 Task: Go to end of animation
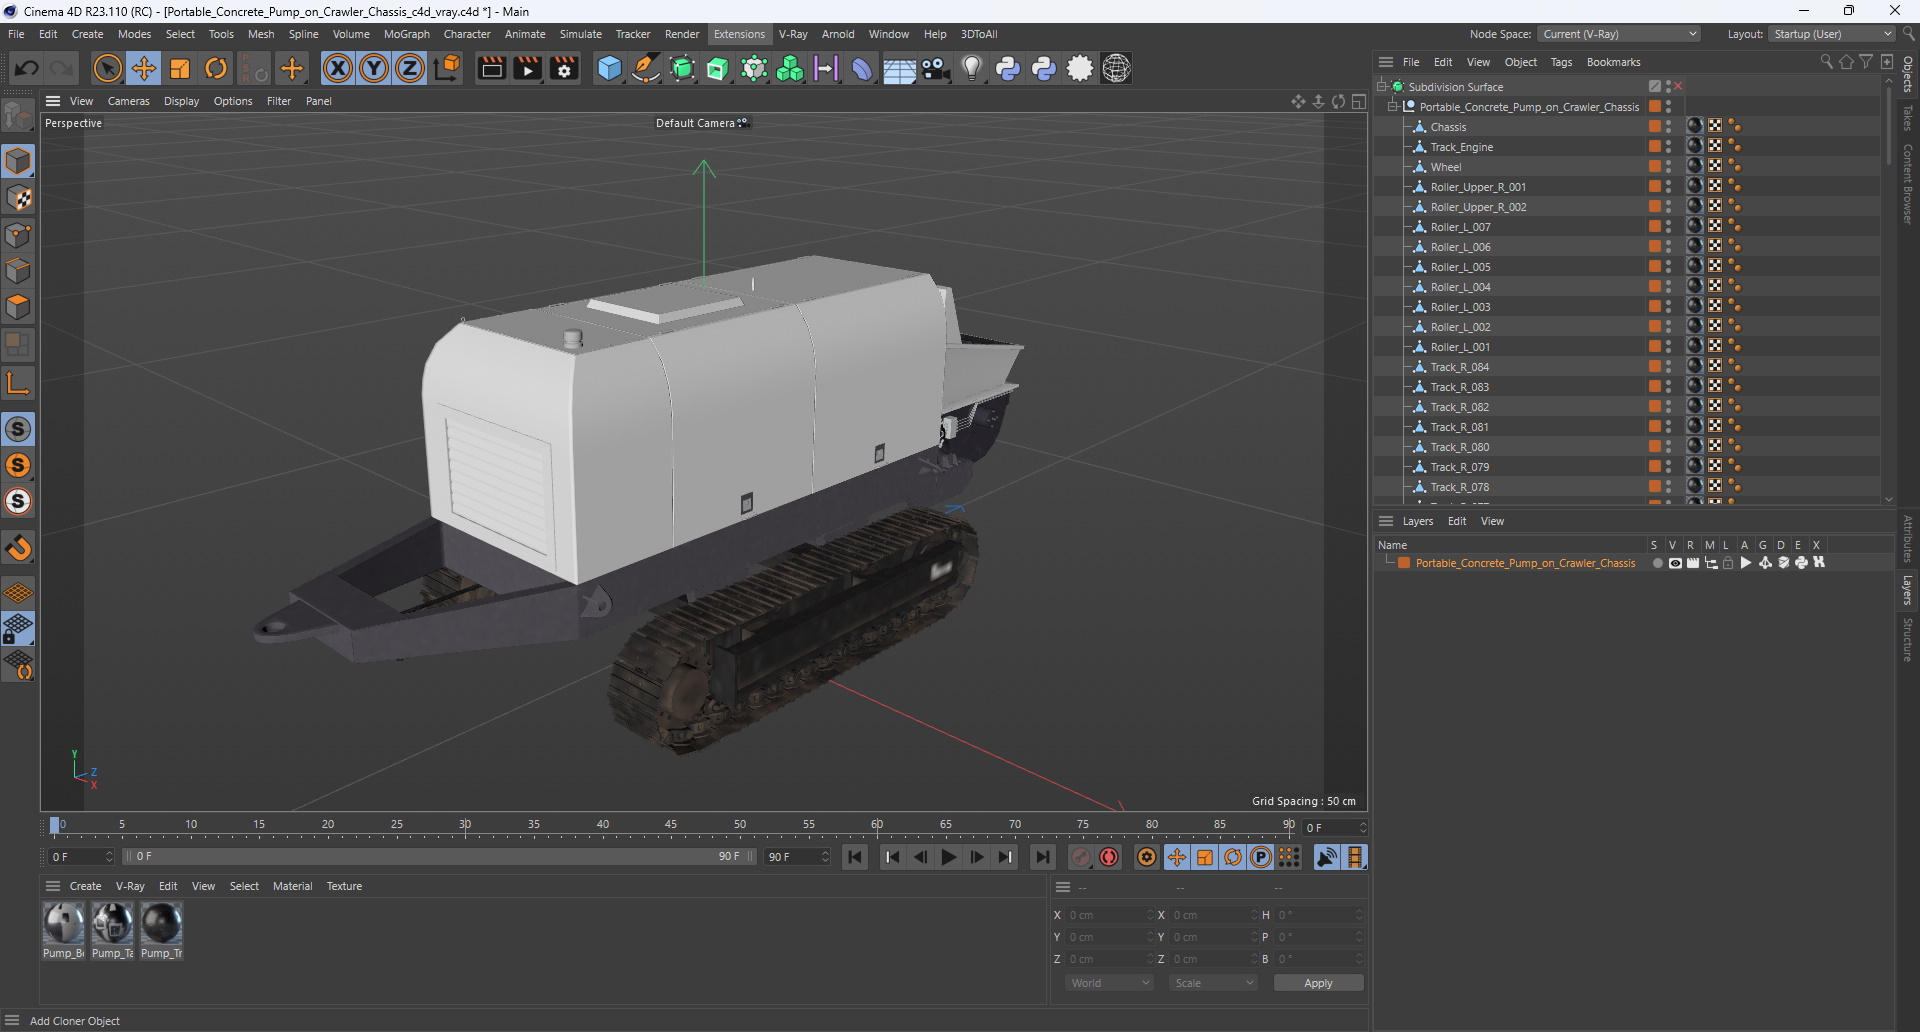tap(1042, 857)
